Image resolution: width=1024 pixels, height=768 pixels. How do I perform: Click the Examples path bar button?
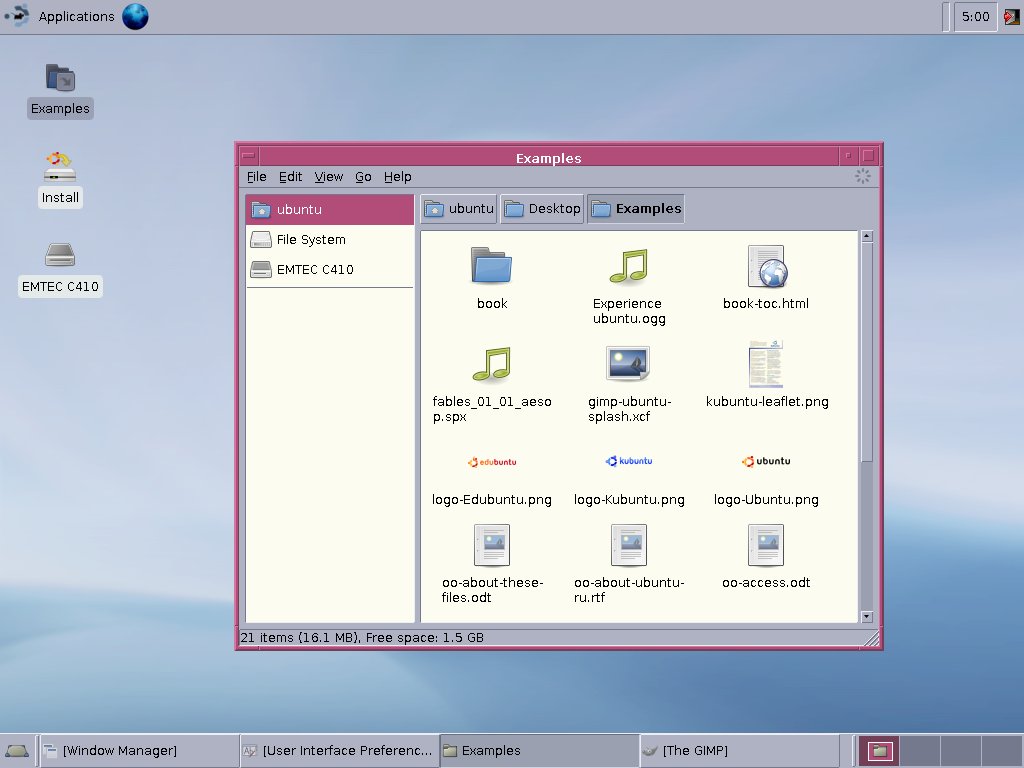636,209
